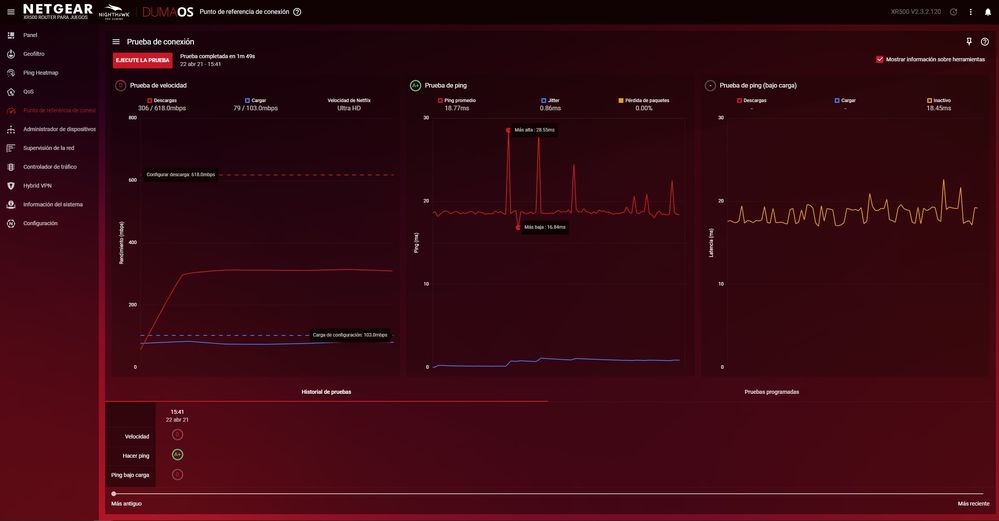This screenshot has width=999, height=521.
Task: Open Administrador de dispositivos
Action: 59,129
